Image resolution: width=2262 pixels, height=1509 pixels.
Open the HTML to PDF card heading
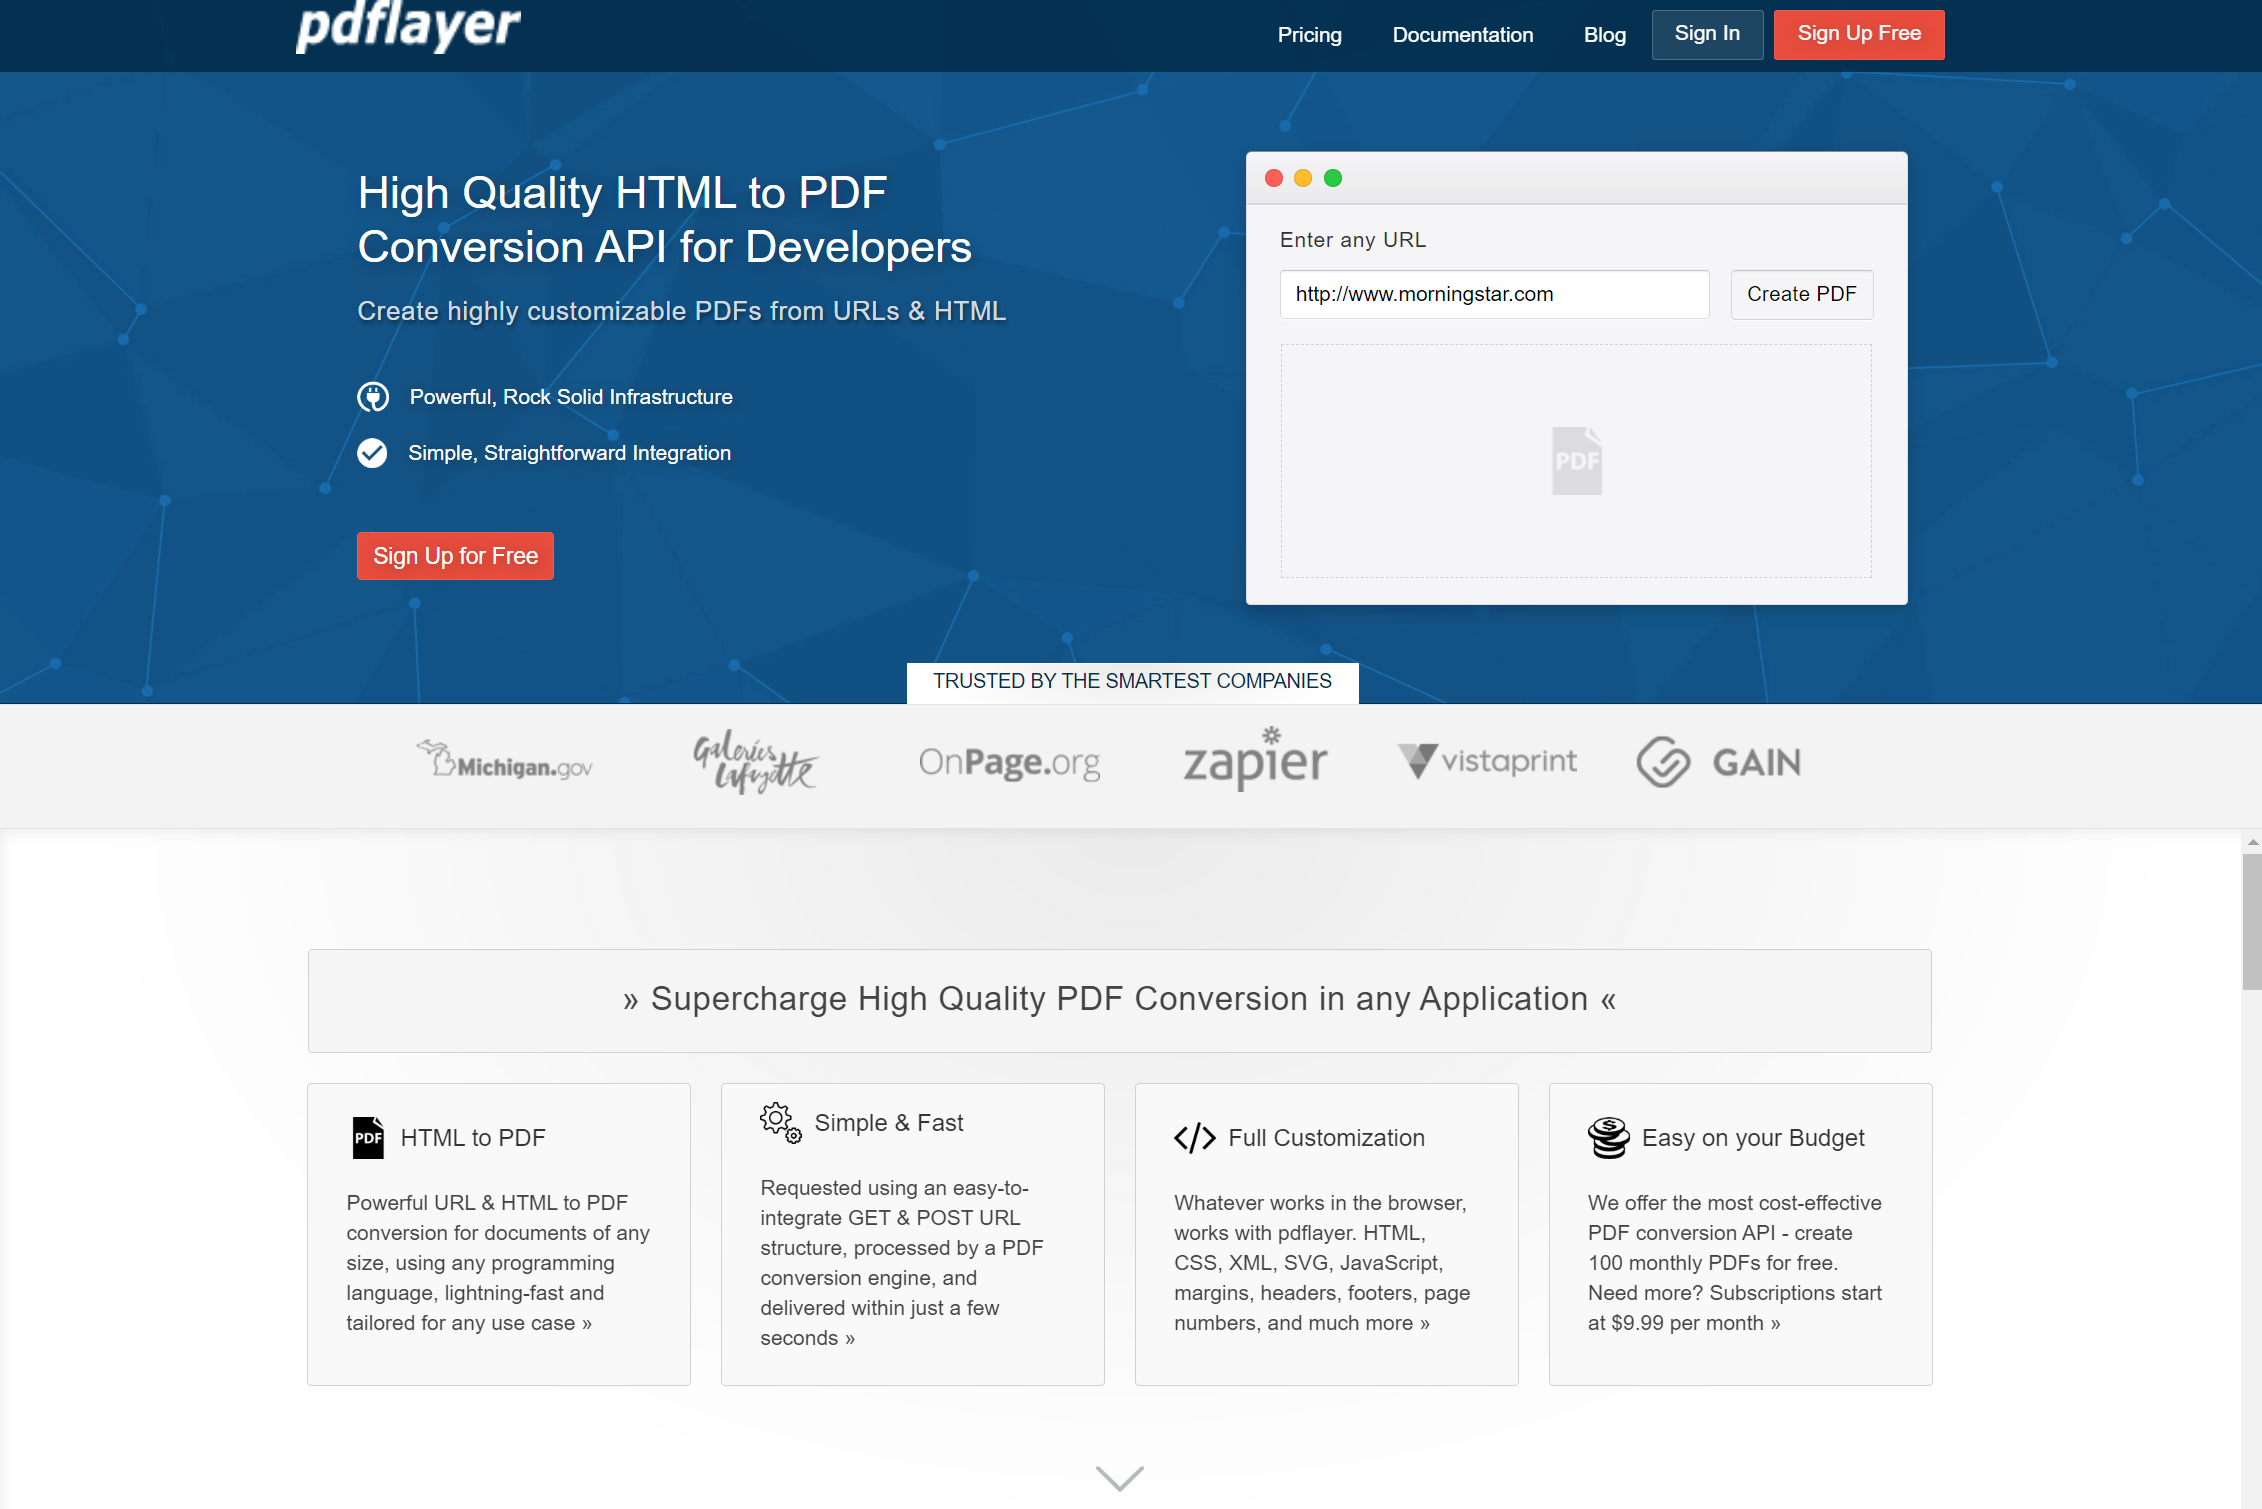[x=473, y=1138]
